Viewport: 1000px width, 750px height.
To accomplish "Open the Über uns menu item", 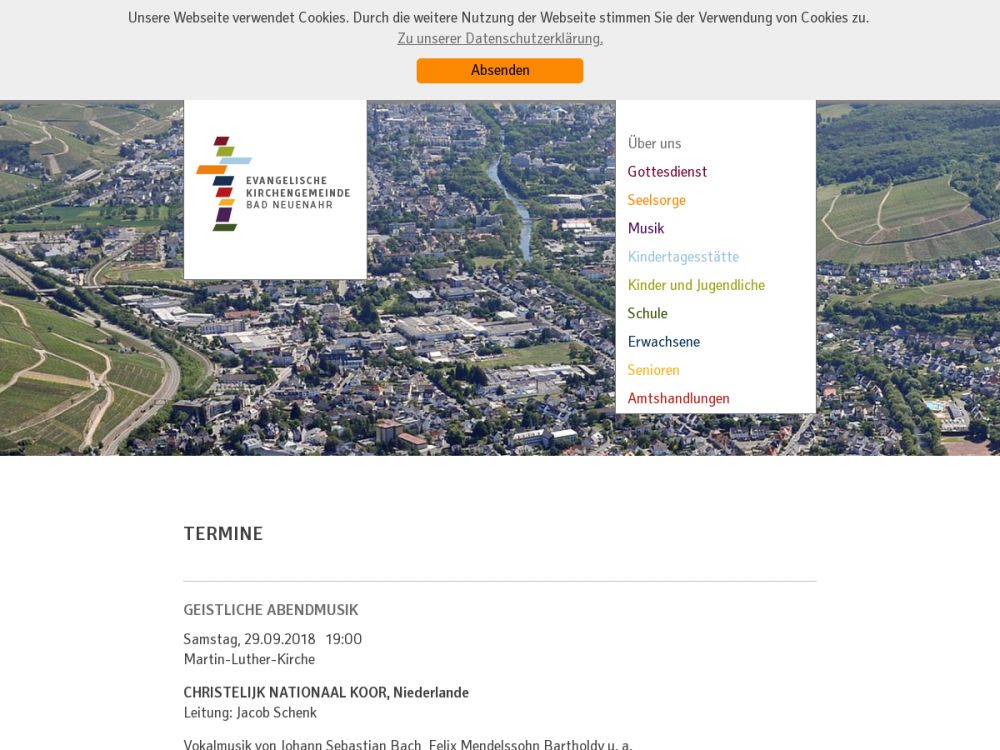I will 654,143.
